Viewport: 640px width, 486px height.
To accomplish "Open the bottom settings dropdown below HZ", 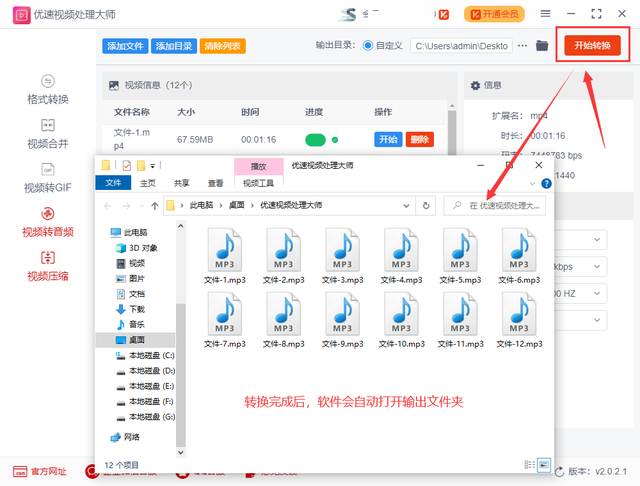I will pyautogui.click(x=597, y=320).
